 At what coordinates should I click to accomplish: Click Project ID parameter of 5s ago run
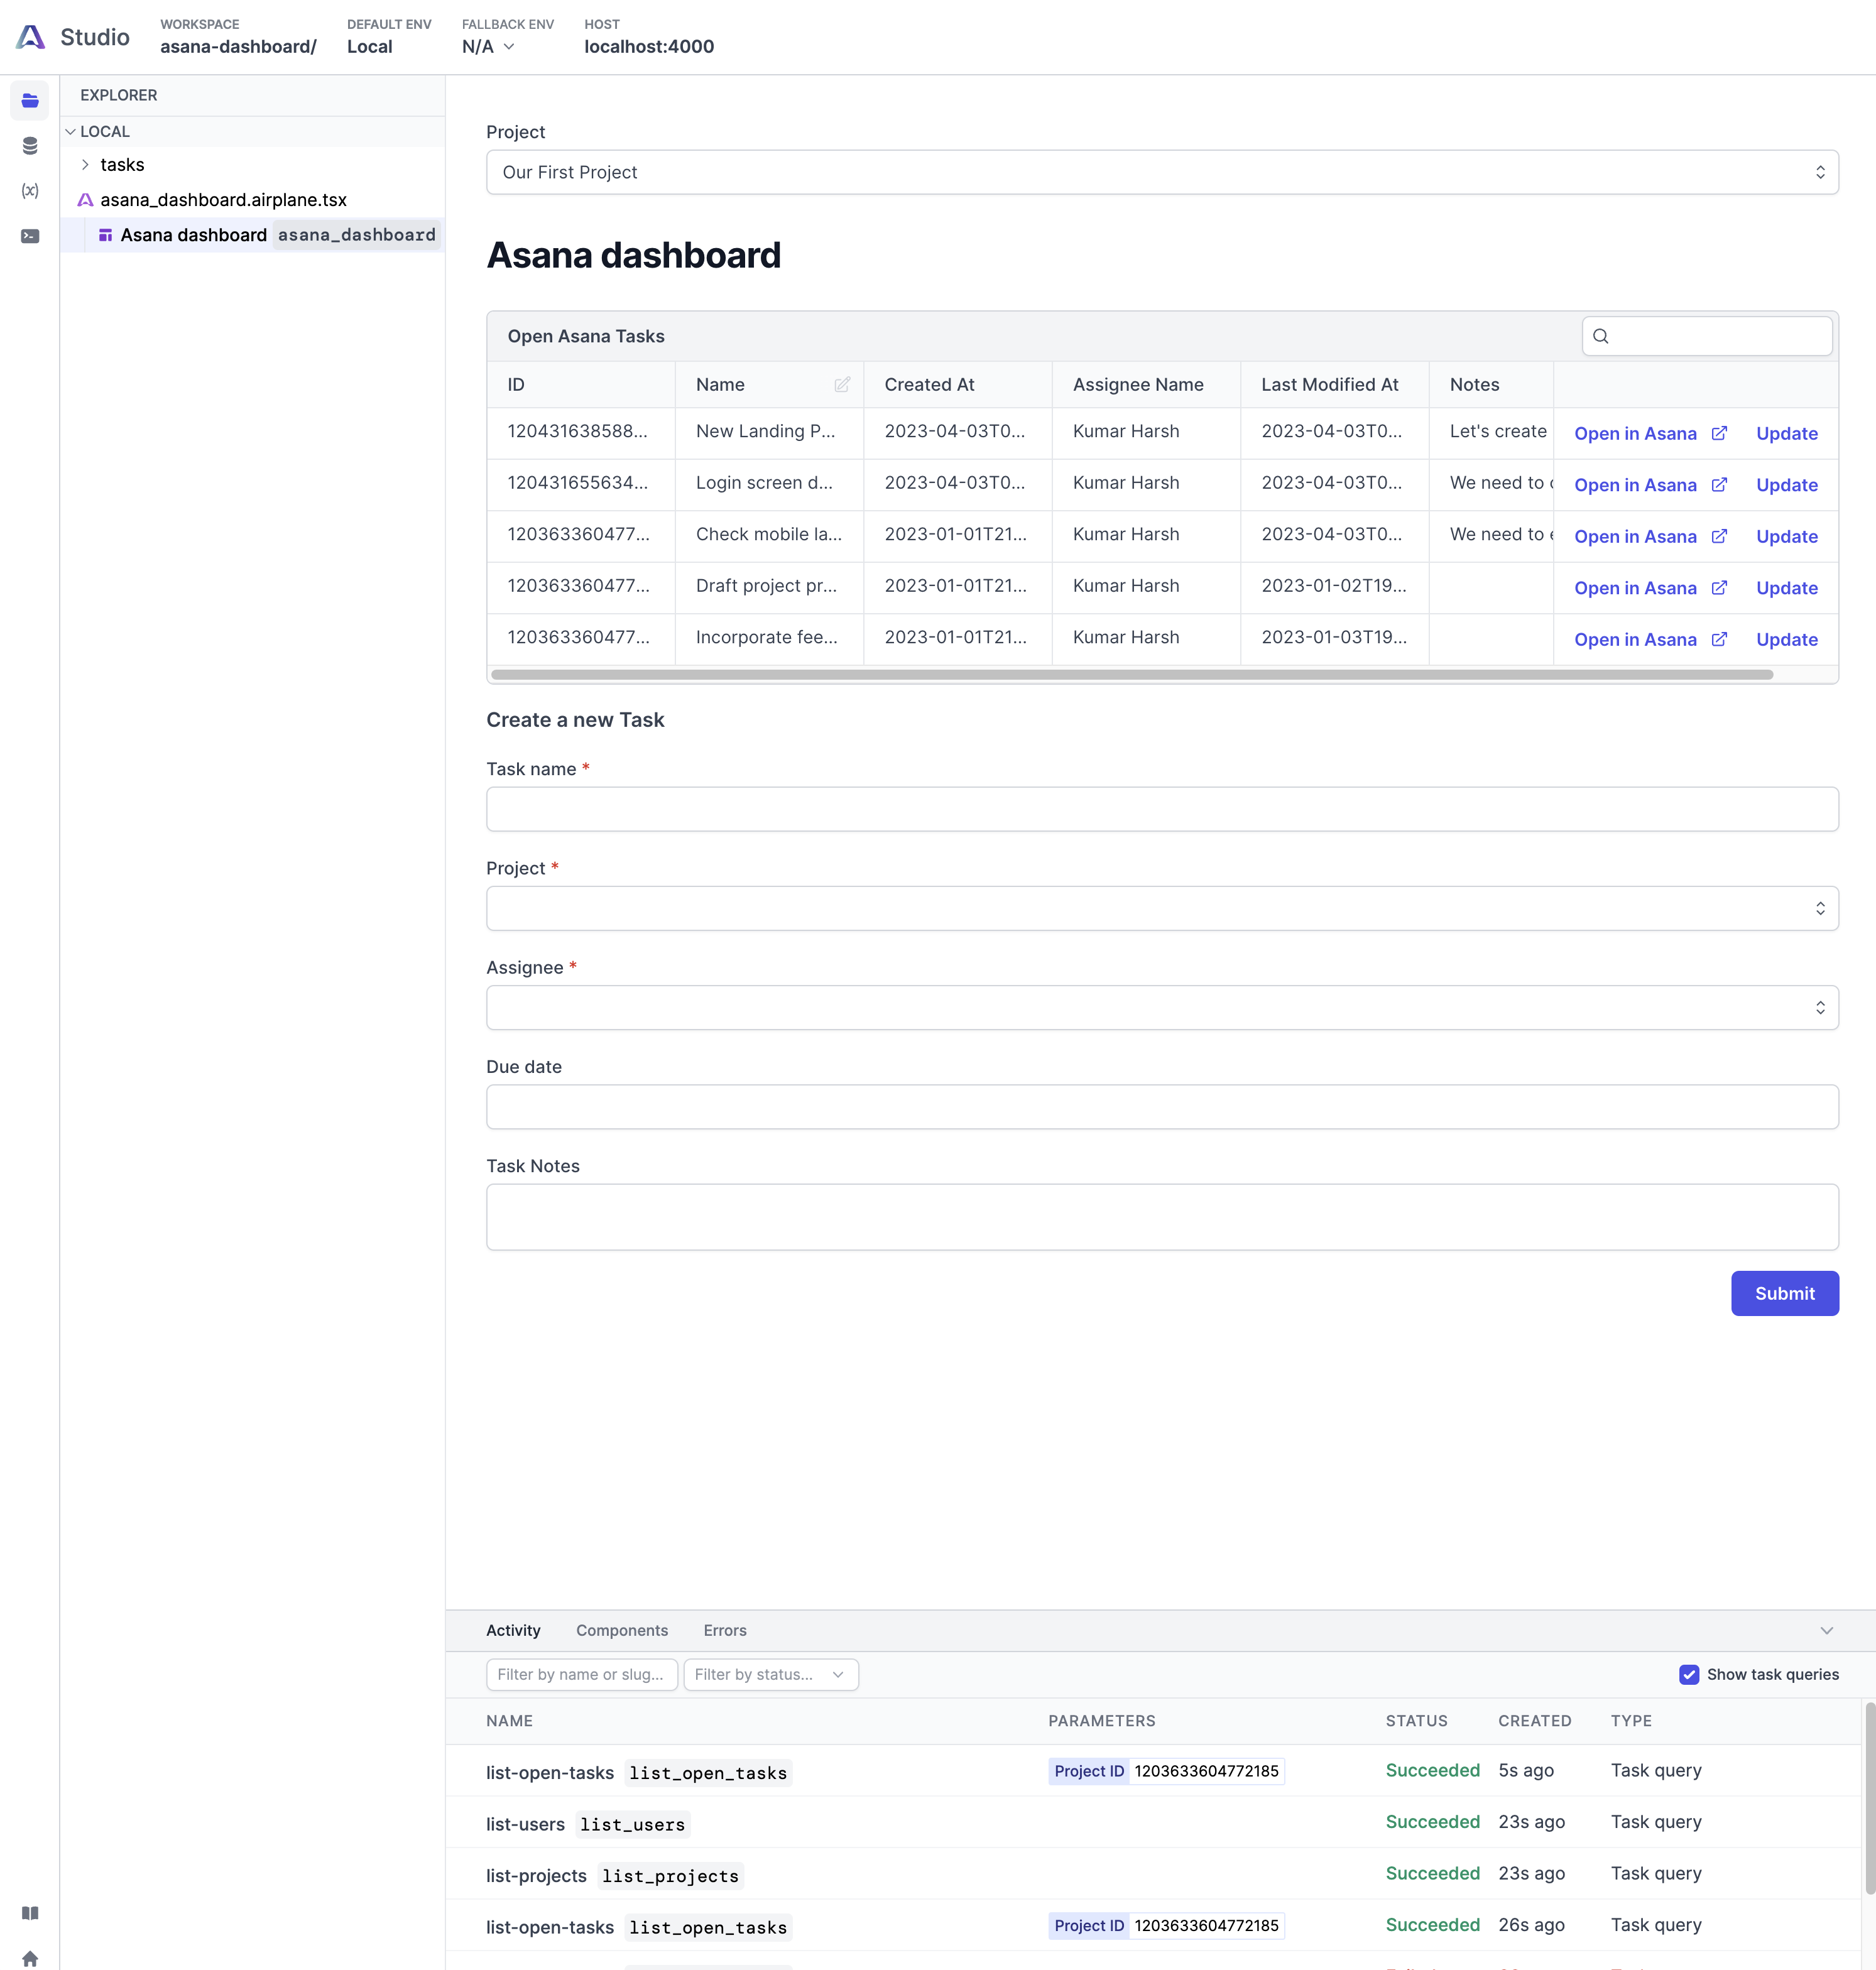point(1166,1771)
